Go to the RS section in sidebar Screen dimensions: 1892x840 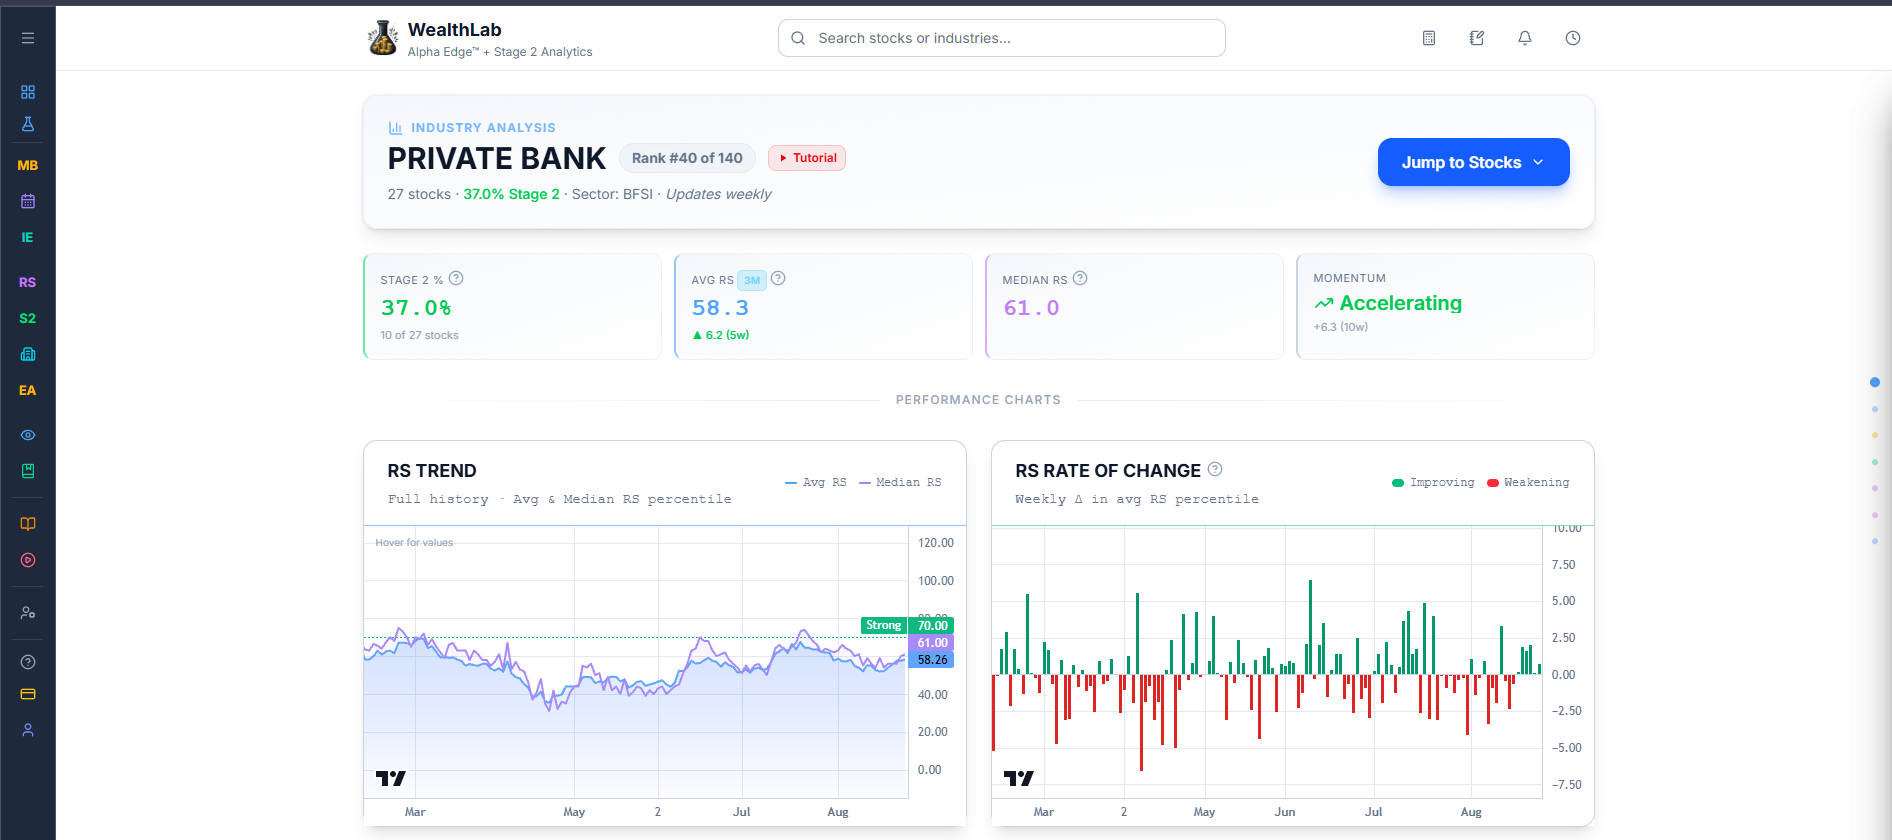[28, 283]
